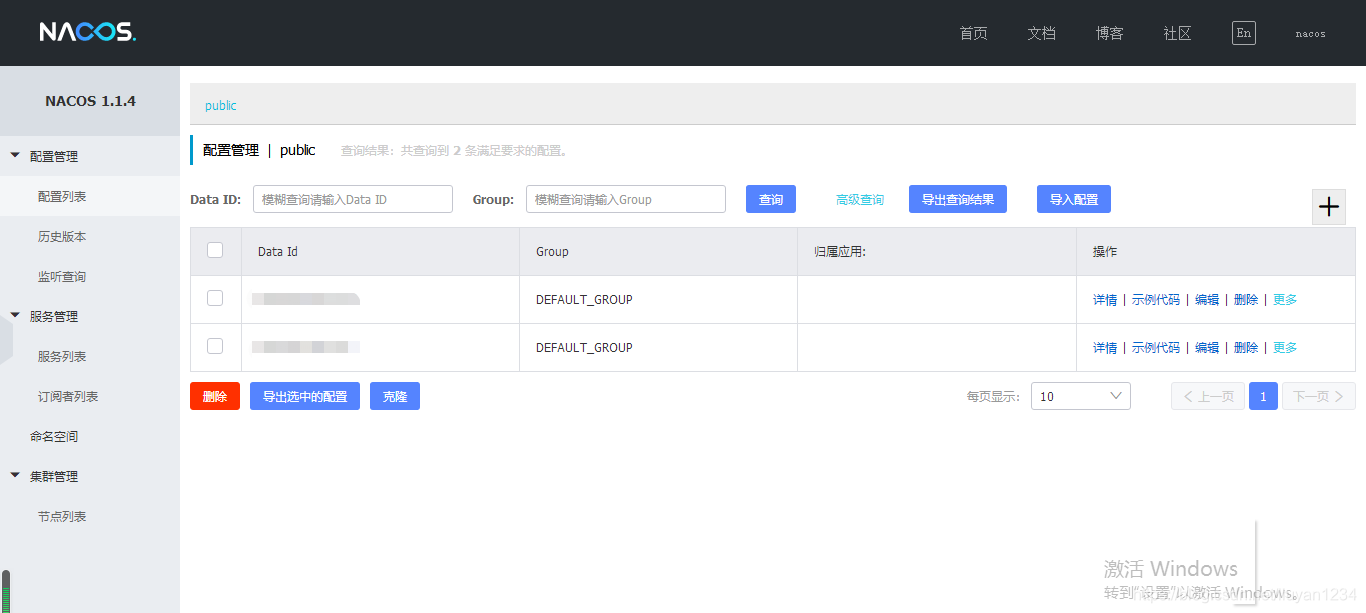Click the 下一页 next page button

(1319, 396)
